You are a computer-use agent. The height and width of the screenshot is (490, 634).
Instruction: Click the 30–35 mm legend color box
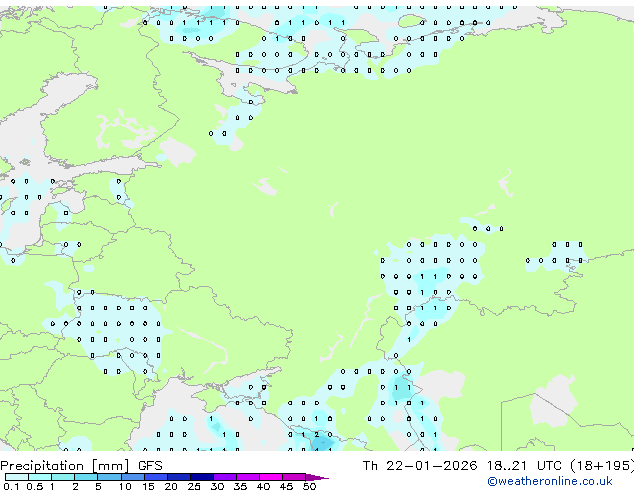point(225,477)
